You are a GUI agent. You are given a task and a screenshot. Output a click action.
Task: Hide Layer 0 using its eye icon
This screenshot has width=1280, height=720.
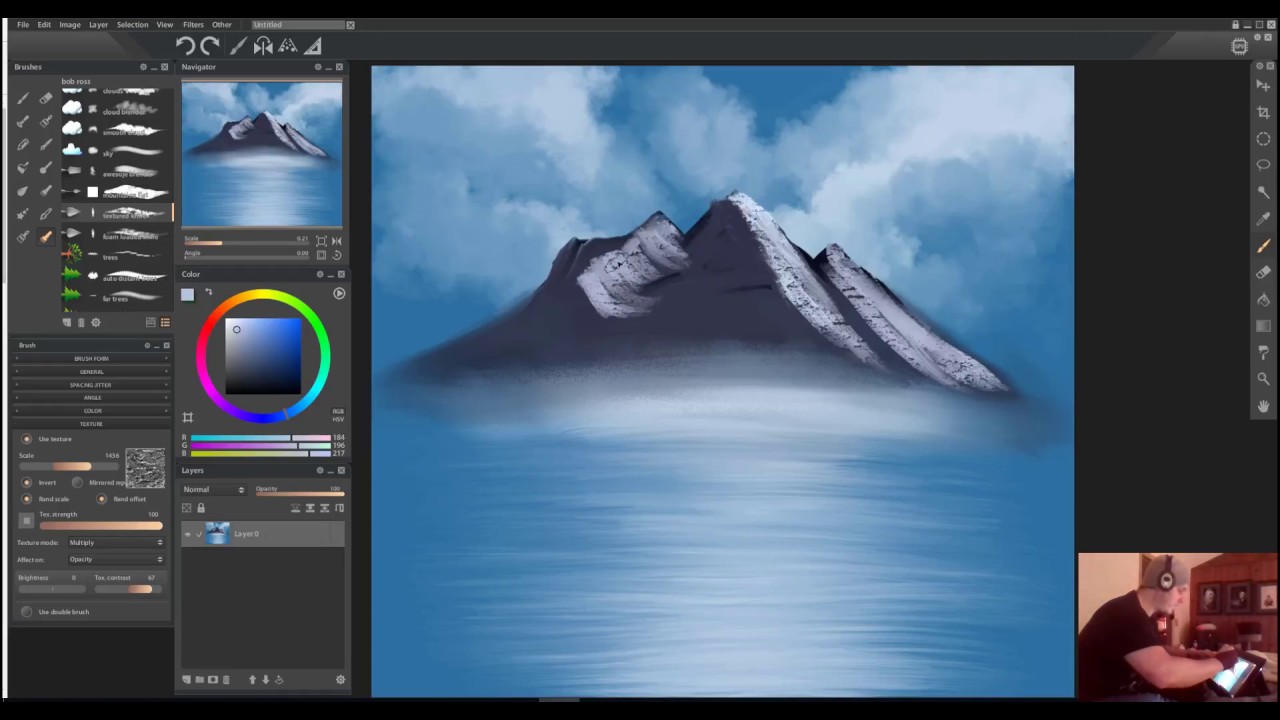(x=187, y=534)
